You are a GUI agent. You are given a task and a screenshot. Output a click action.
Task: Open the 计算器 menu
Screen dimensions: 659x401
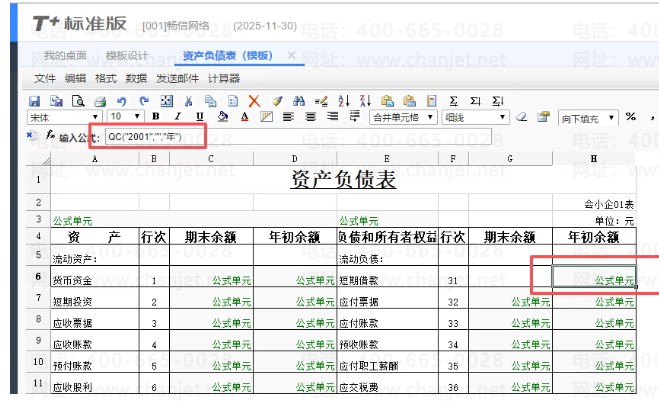[x=224, y=79]
